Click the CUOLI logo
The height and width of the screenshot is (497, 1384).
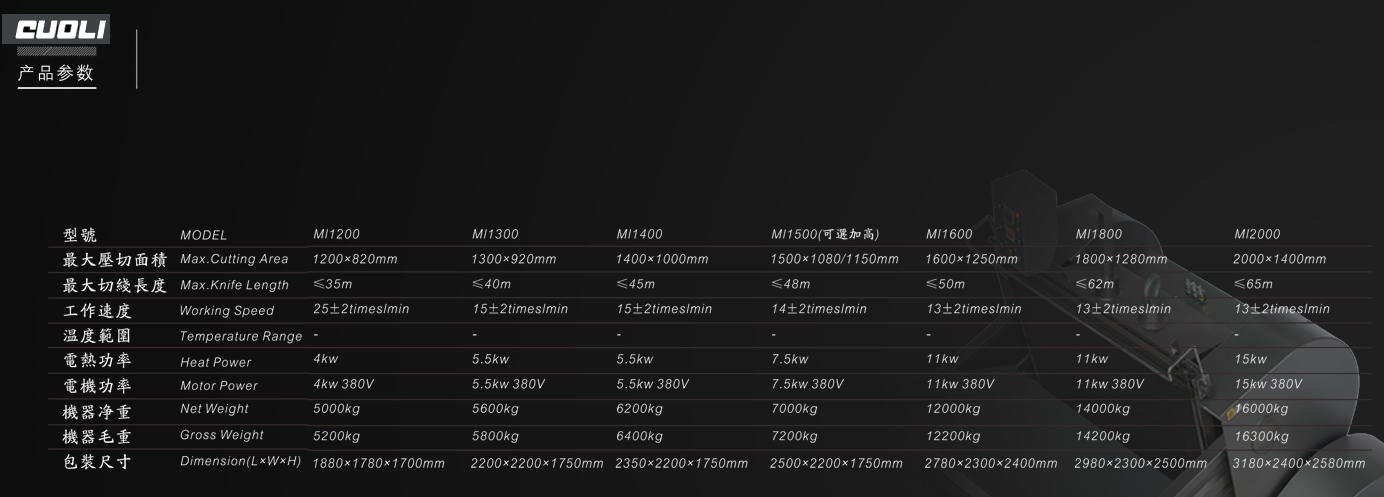[x=62, y=31]
